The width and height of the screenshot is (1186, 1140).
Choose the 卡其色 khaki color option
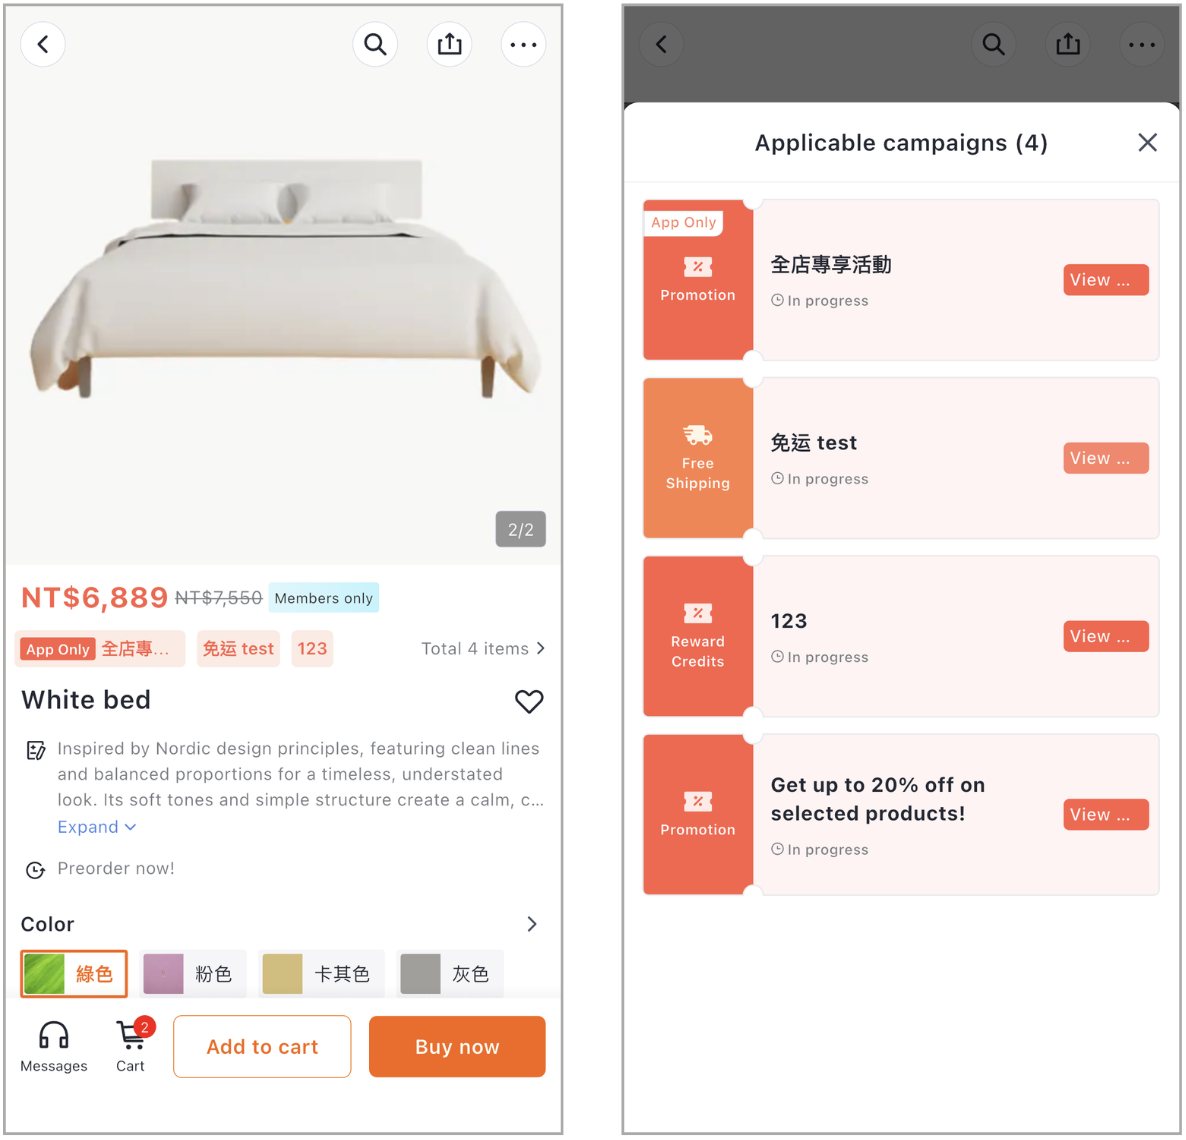point(321,974)
